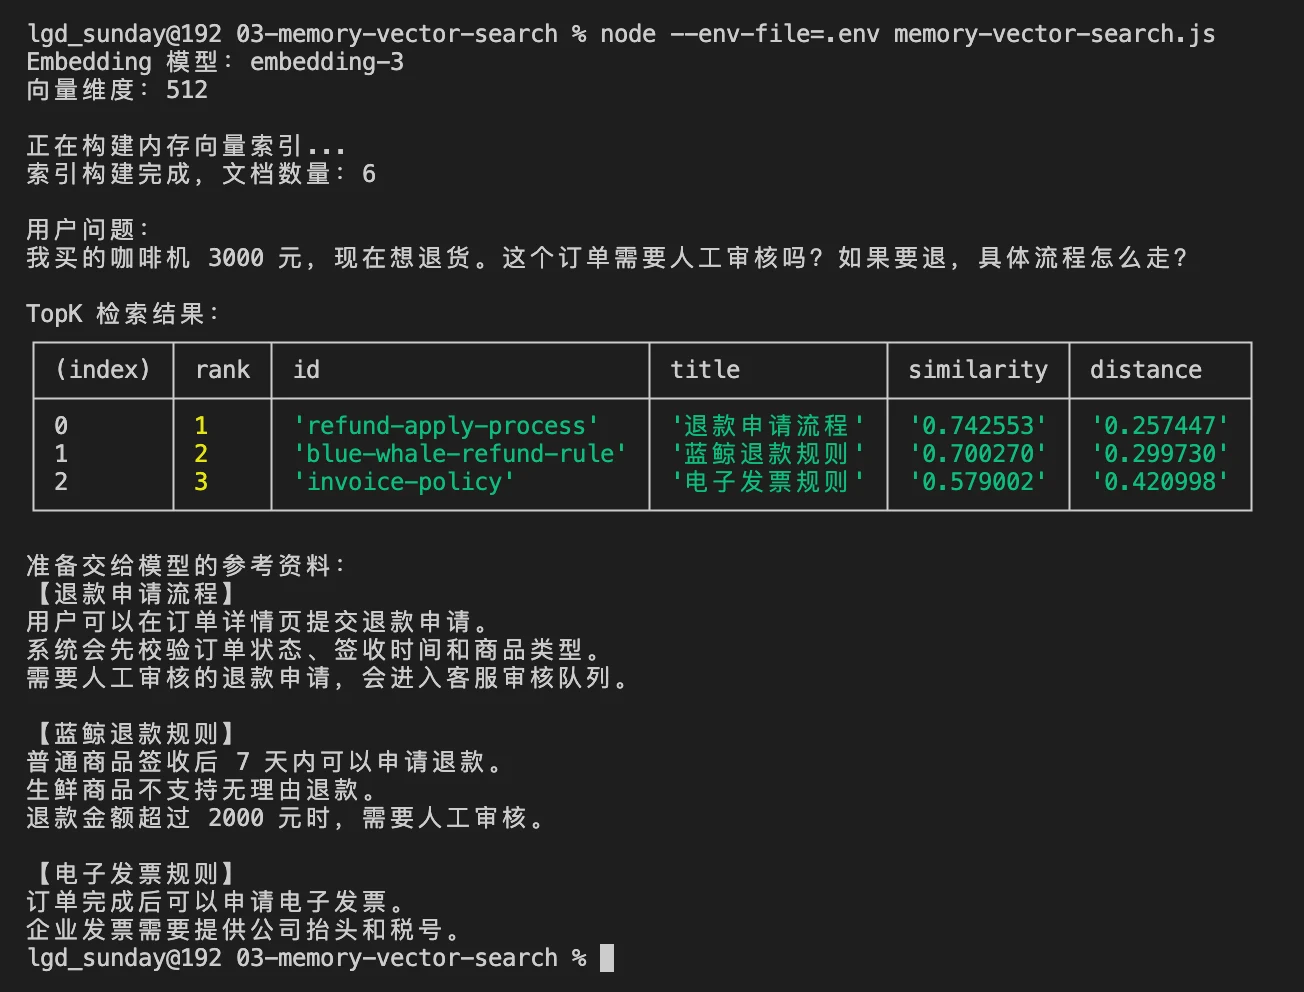Click the title cell '退款申请流程' in the table

[x=767, y=426]
